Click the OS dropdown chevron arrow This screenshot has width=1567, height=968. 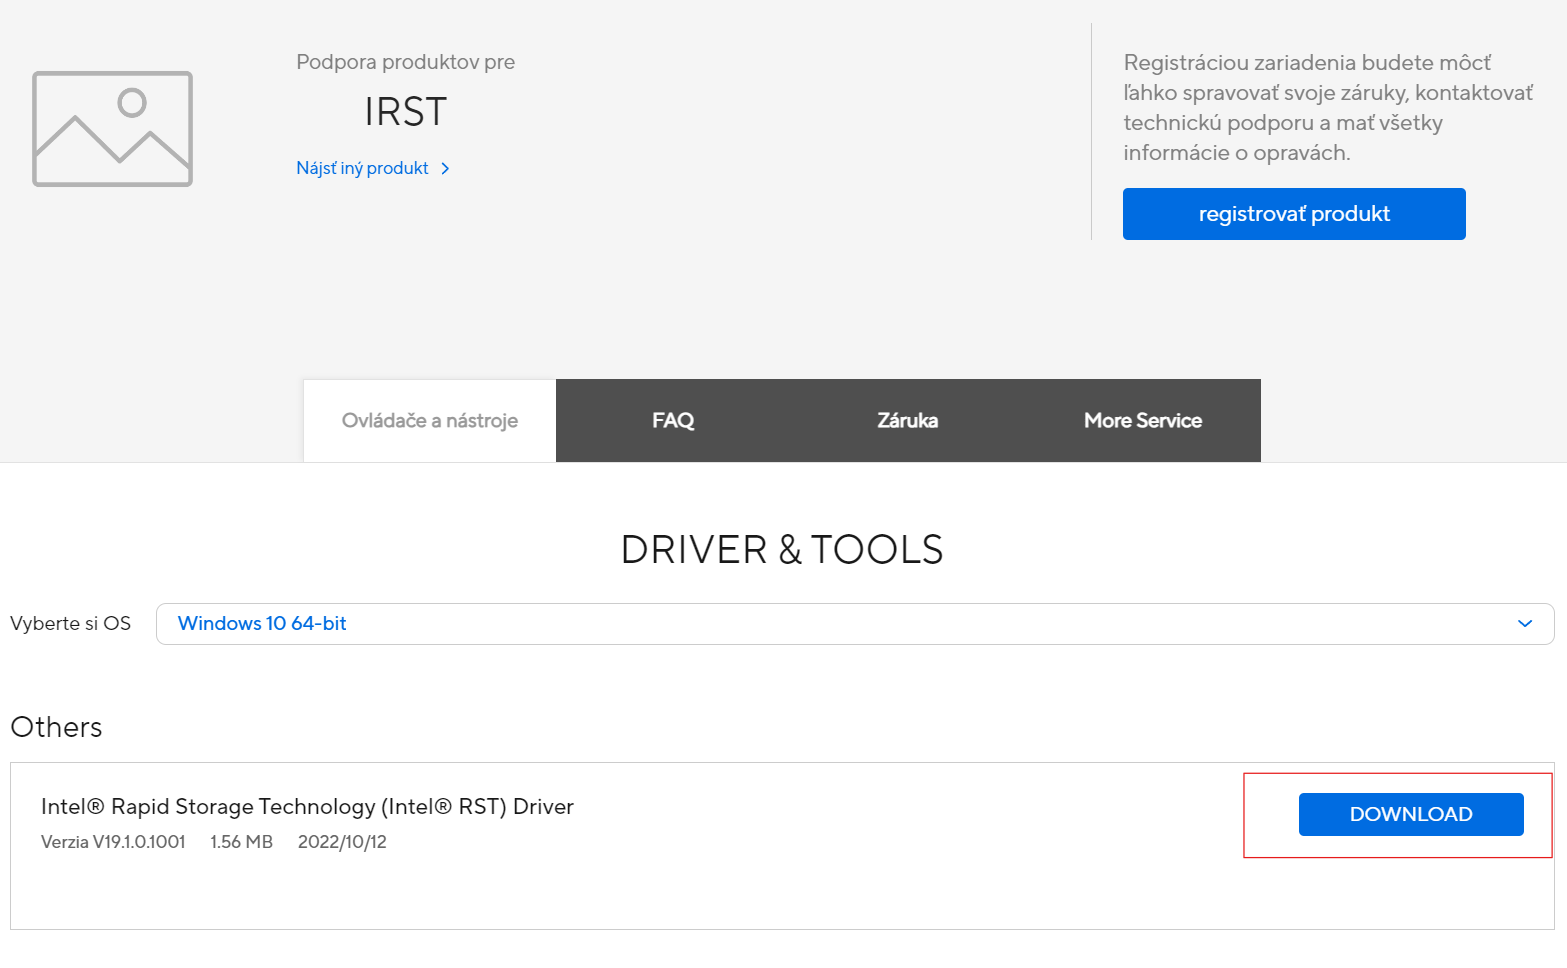(x=1525, y=624)
